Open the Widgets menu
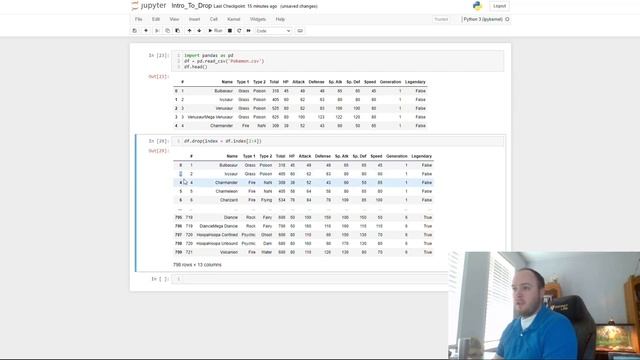The image size is (640, 360). [x=258, y=19]
